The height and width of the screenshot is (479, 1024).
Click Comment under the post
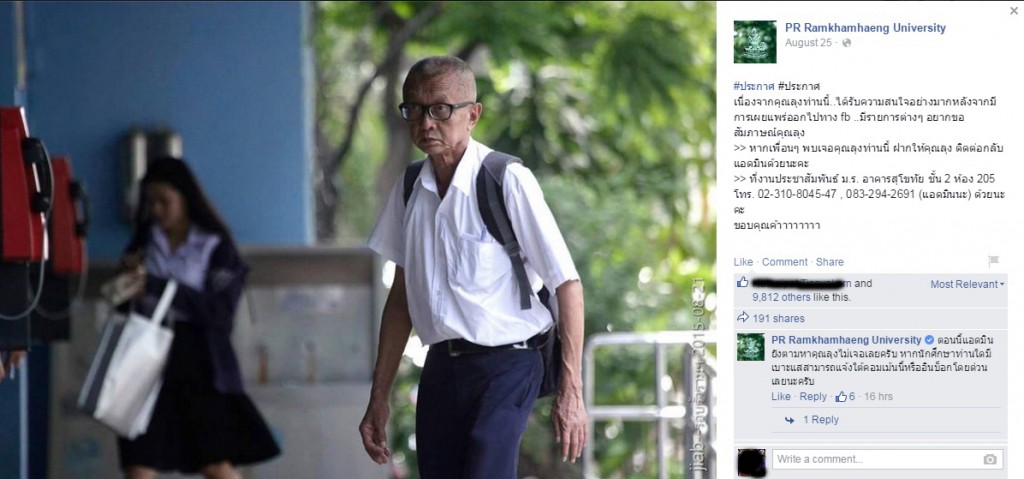point(784,262)
